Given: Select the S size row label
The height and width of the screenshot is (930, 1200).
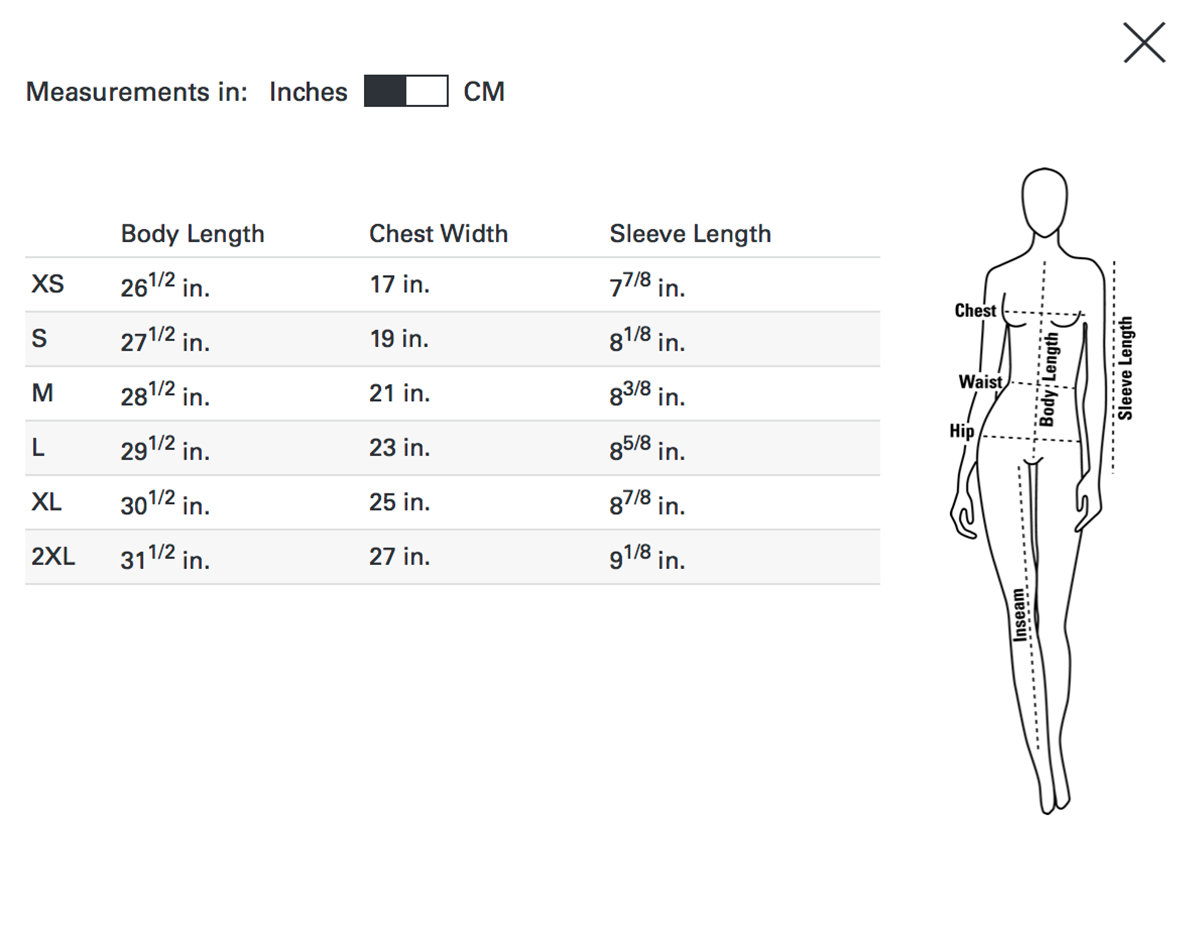Looking at the screenshot, I should [x=39, y=338].
